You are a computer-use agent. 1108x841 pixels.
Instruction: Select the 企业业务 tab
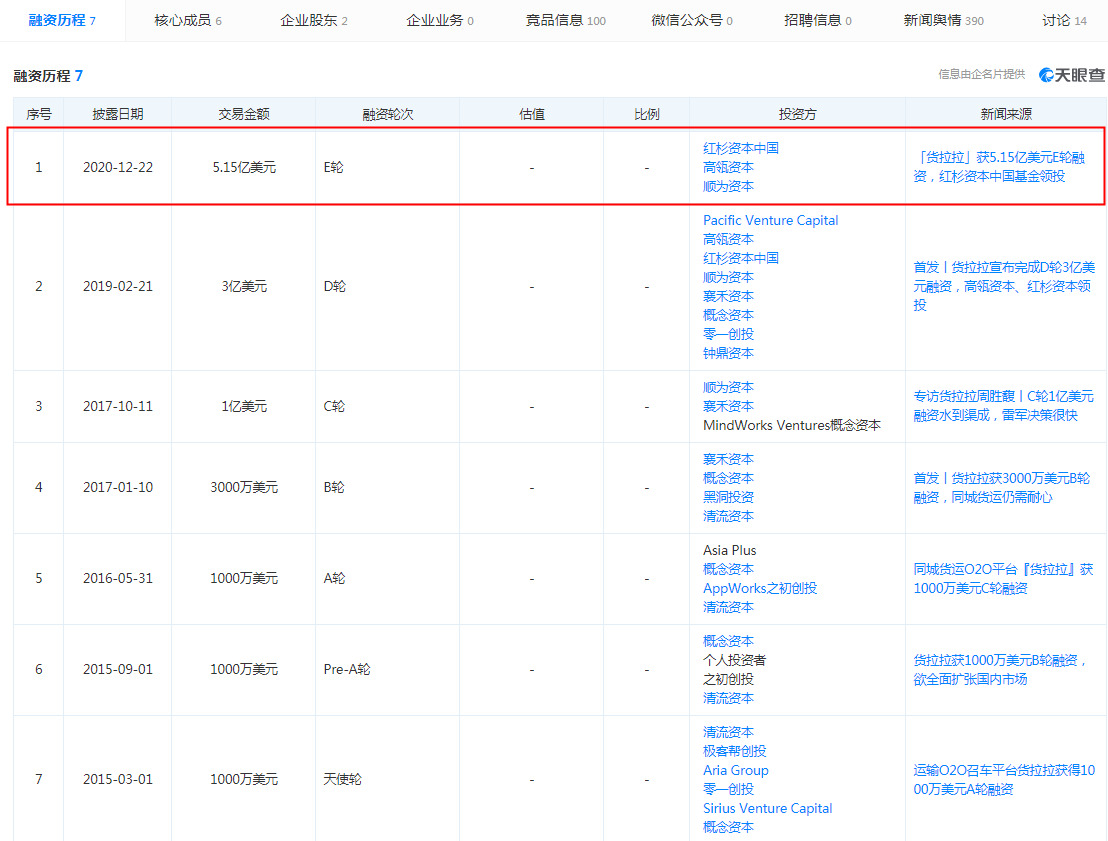tap(440, 20)
